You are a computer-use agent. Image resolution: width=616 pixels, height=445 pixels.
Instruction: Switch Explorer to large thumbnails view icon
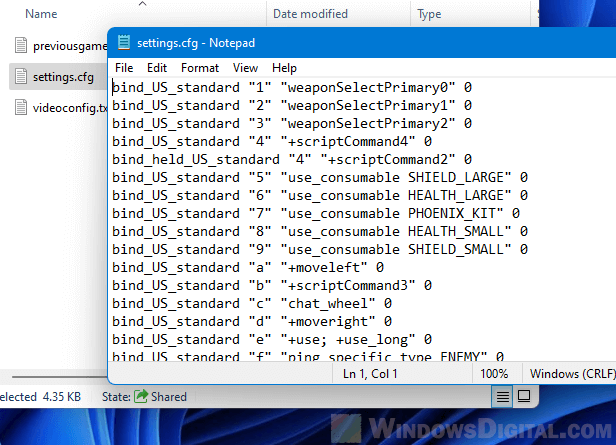(x=524, y=396)
